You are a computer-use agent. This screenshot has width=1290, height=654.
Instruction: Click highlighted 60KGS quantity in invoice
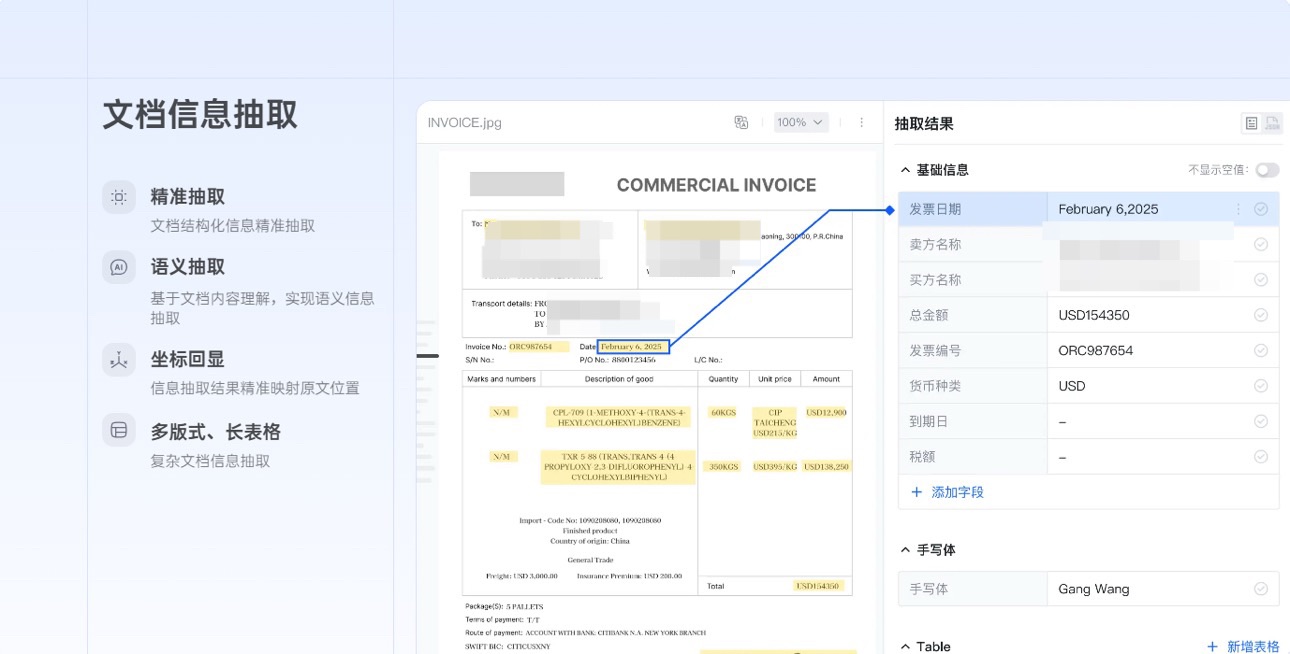coord(723,412)
